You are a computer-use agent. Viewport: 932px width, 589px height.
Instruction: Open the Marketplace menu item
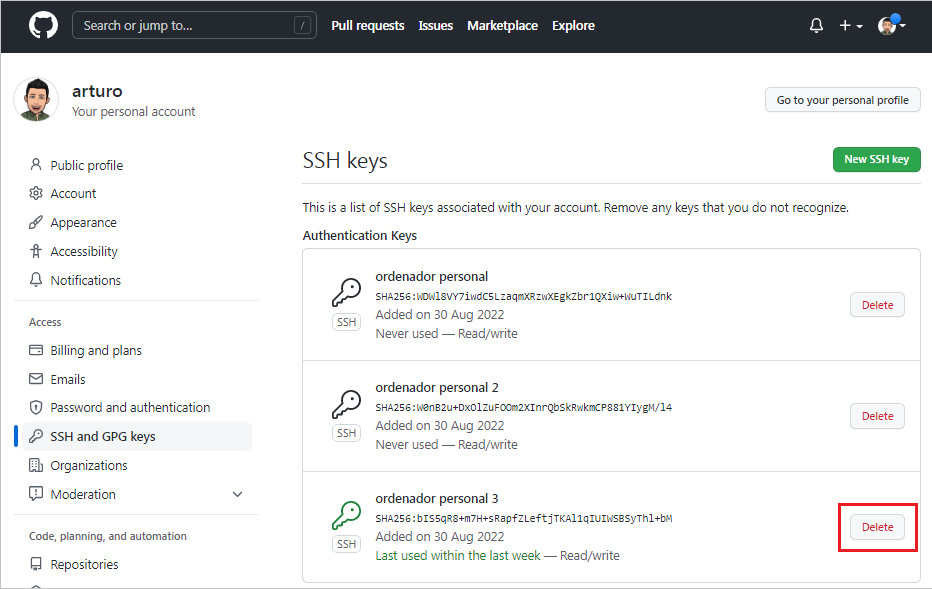click(x=502, y=25)
